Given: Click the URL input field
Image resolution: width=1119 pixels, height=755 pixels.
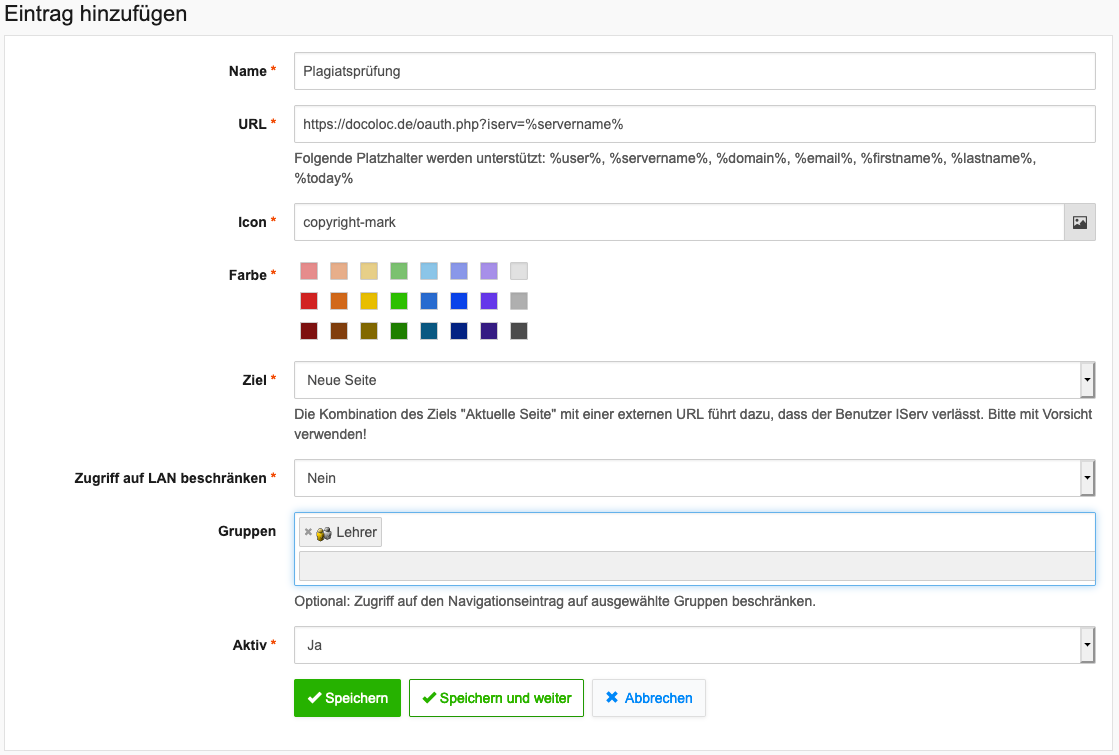Looking at the screenshot, I should tap(694, 124).
